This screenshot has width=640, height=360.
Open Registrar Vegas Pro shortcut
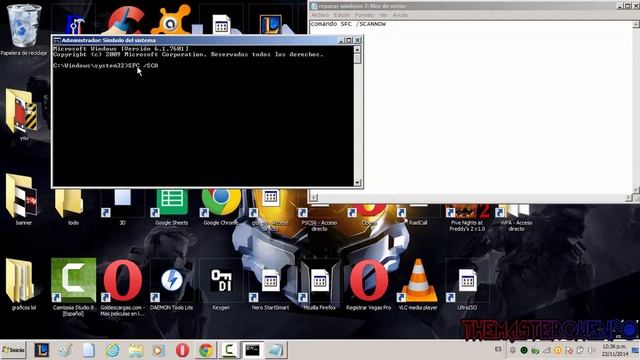[369, 281]
